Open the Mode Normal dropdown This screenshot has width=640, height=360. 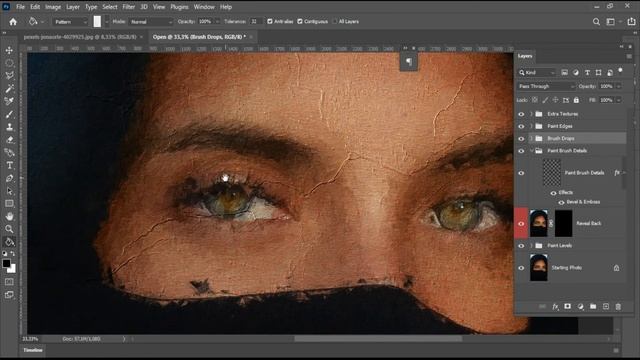151,22
